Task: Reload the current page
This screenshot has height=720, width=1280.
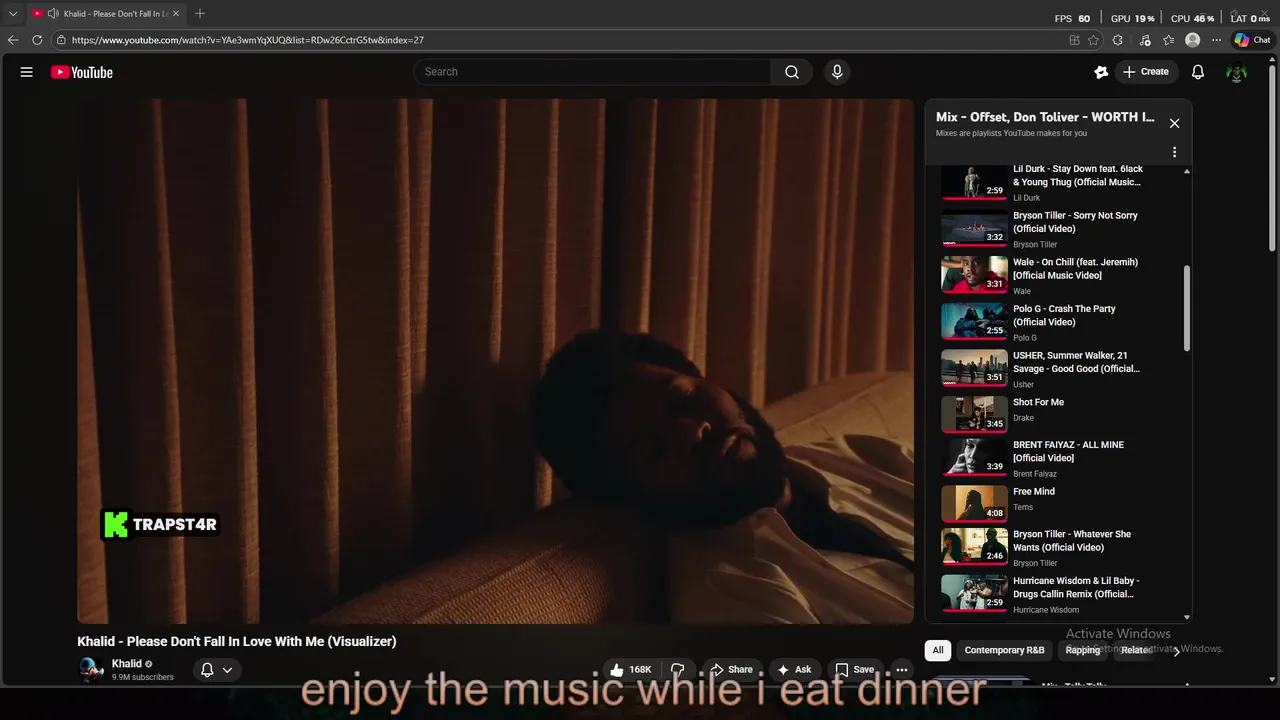Action: pos(37,40)
